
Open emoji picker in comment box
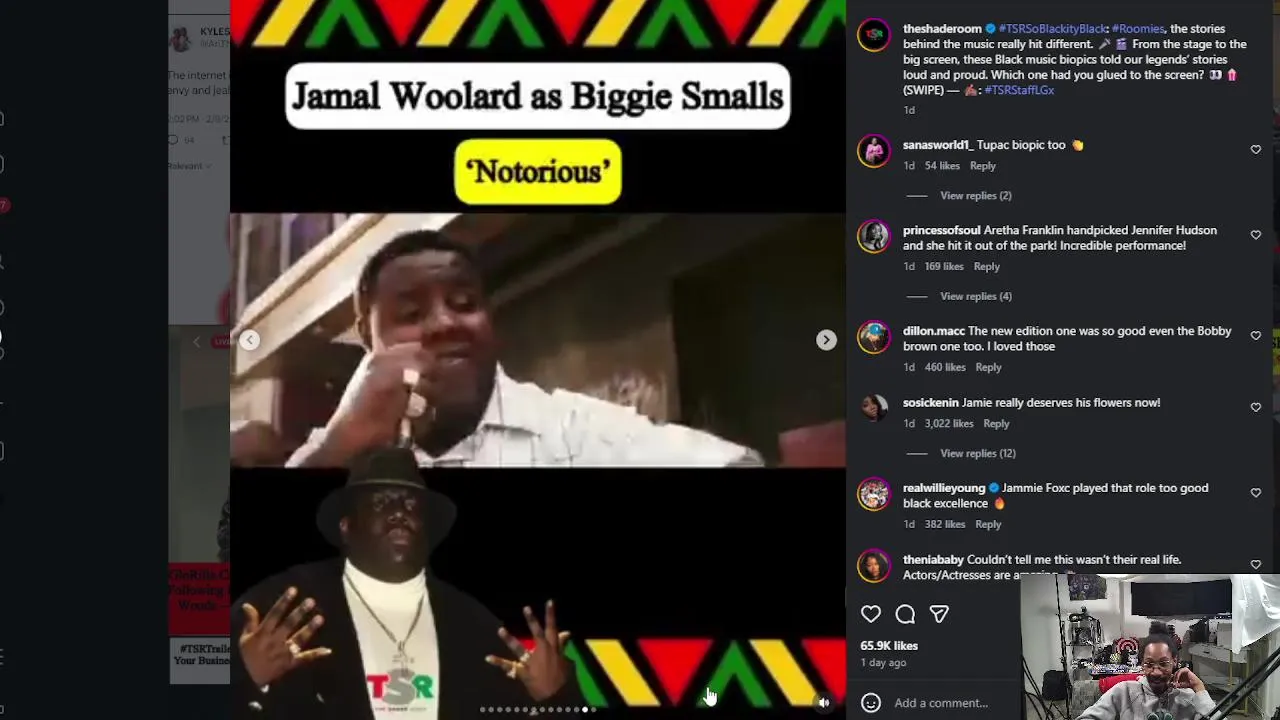(x=871, y=703)
